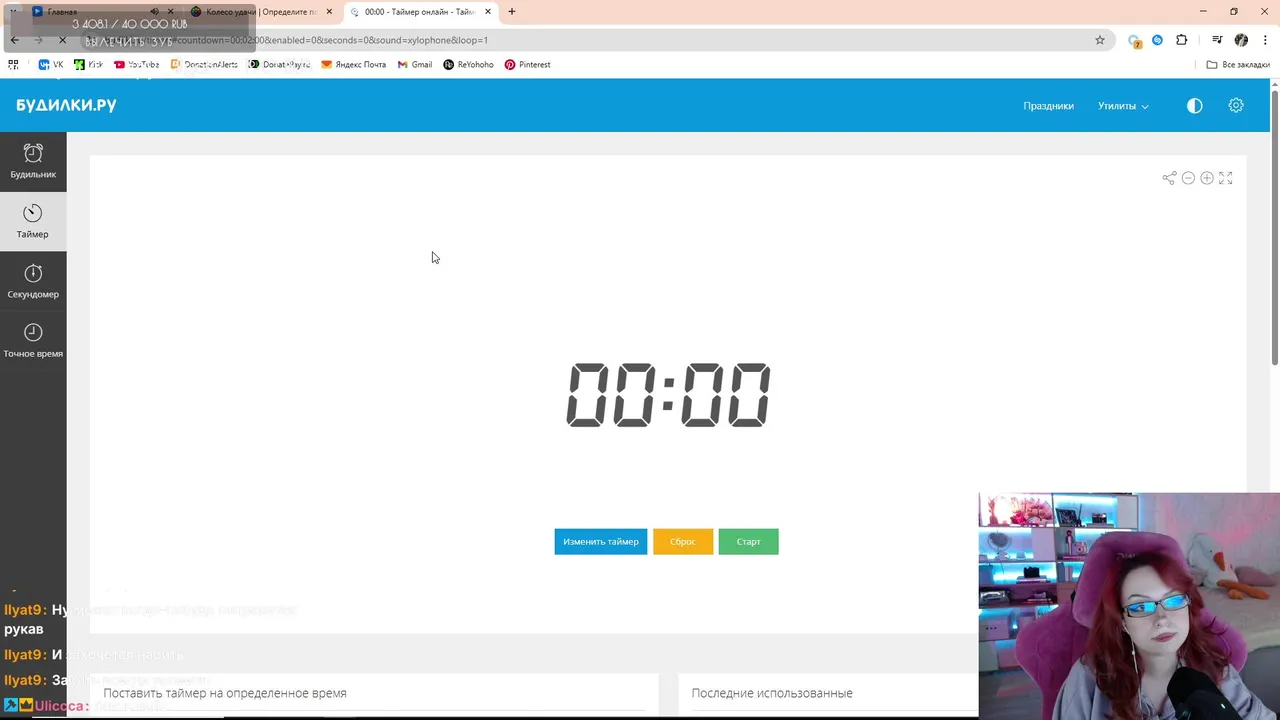
Task: Open the Точное время section
Action: point(33,341)
